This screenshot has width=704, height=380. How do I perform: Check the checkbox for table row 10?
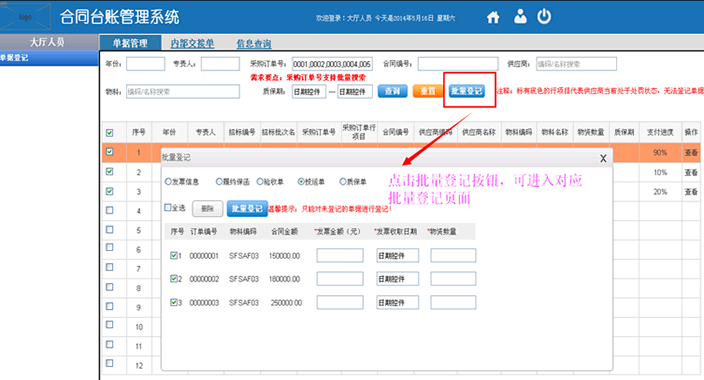[x=110, y=325]
